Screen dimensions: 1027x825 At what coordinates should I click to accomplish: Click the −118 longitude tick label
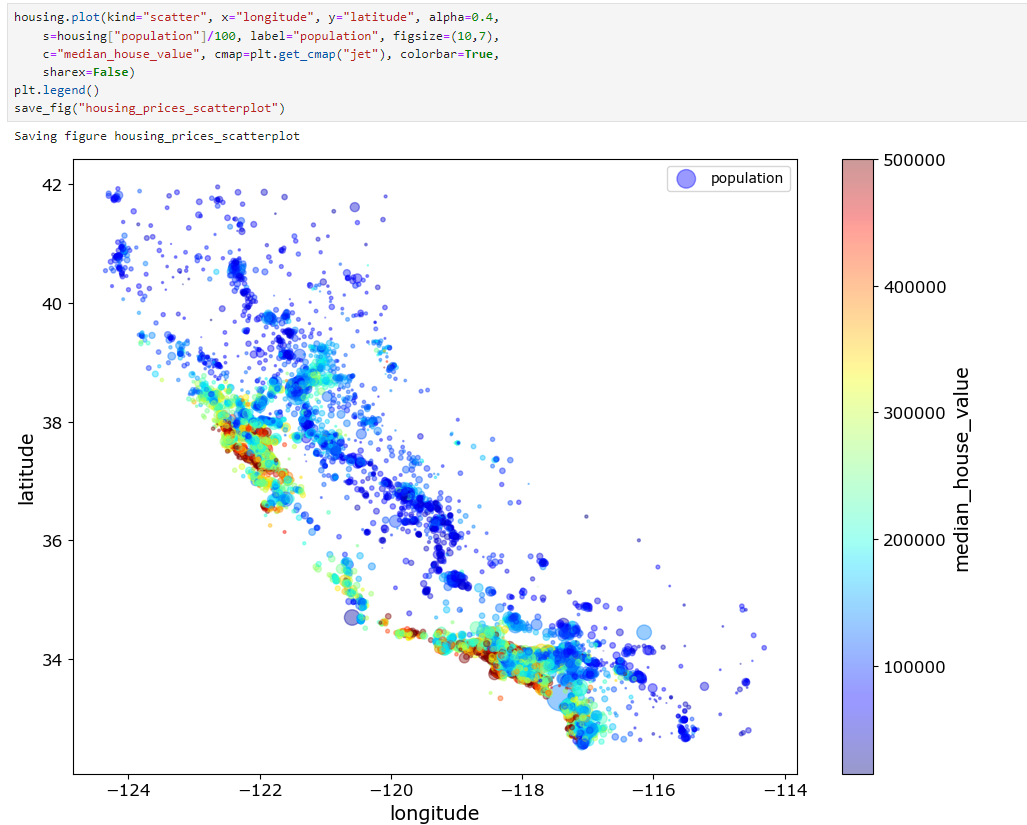point(522,790)
